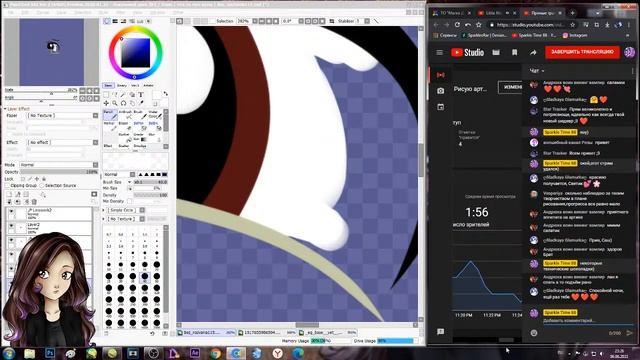Swap foreground and background colors arrow

(x=166, y=94)
